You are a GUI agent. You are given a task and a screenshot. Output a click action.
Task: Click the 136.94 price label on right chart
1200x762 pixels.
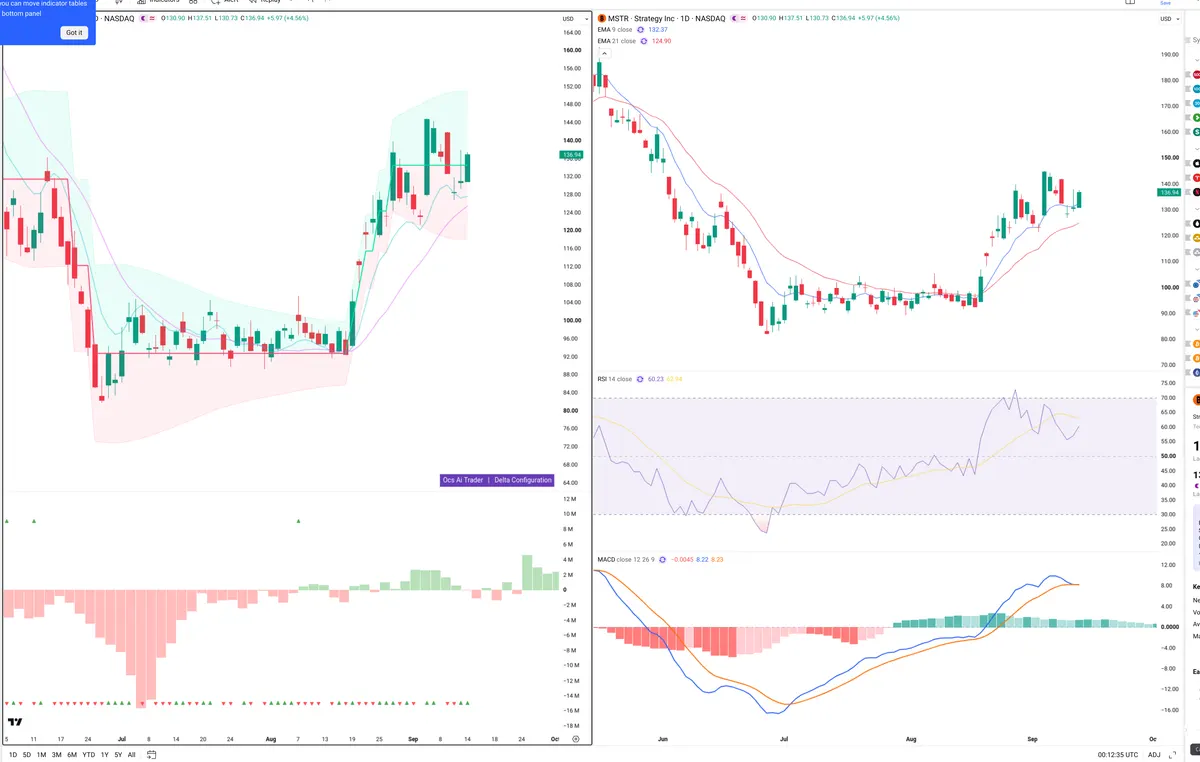[x=1168, y=192]
